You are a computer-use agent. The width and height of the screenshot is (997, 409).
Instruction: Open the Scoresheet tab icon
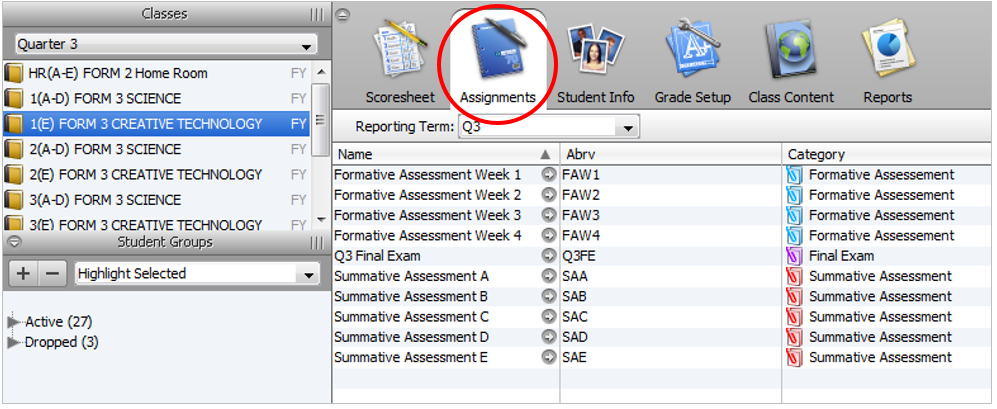[x=399, y=51]
